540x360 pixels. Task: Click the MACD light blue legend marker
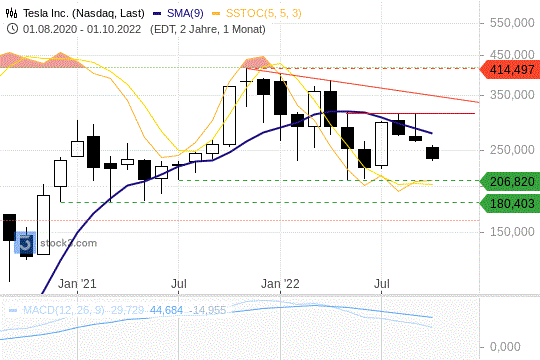pos(13,310)
